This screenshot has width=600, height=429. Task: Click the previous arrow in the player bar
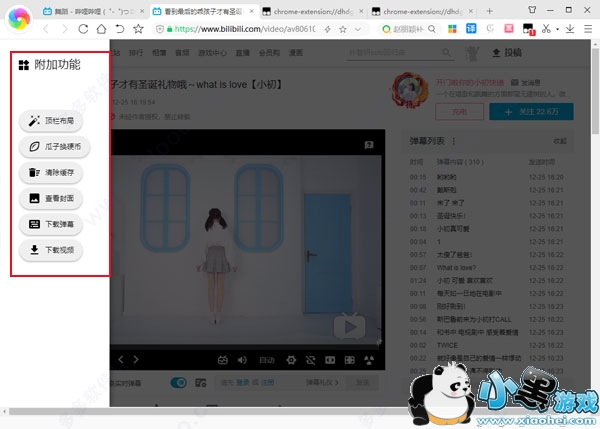click(x=121, y=360)
